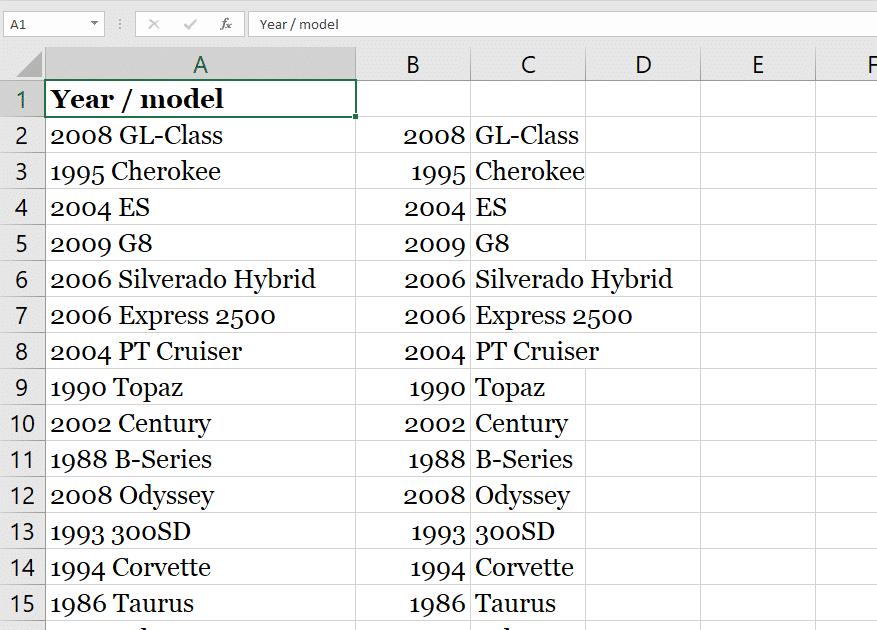Cancel entry using the X icon
877x630 pixels.
[x=152, y=24]
